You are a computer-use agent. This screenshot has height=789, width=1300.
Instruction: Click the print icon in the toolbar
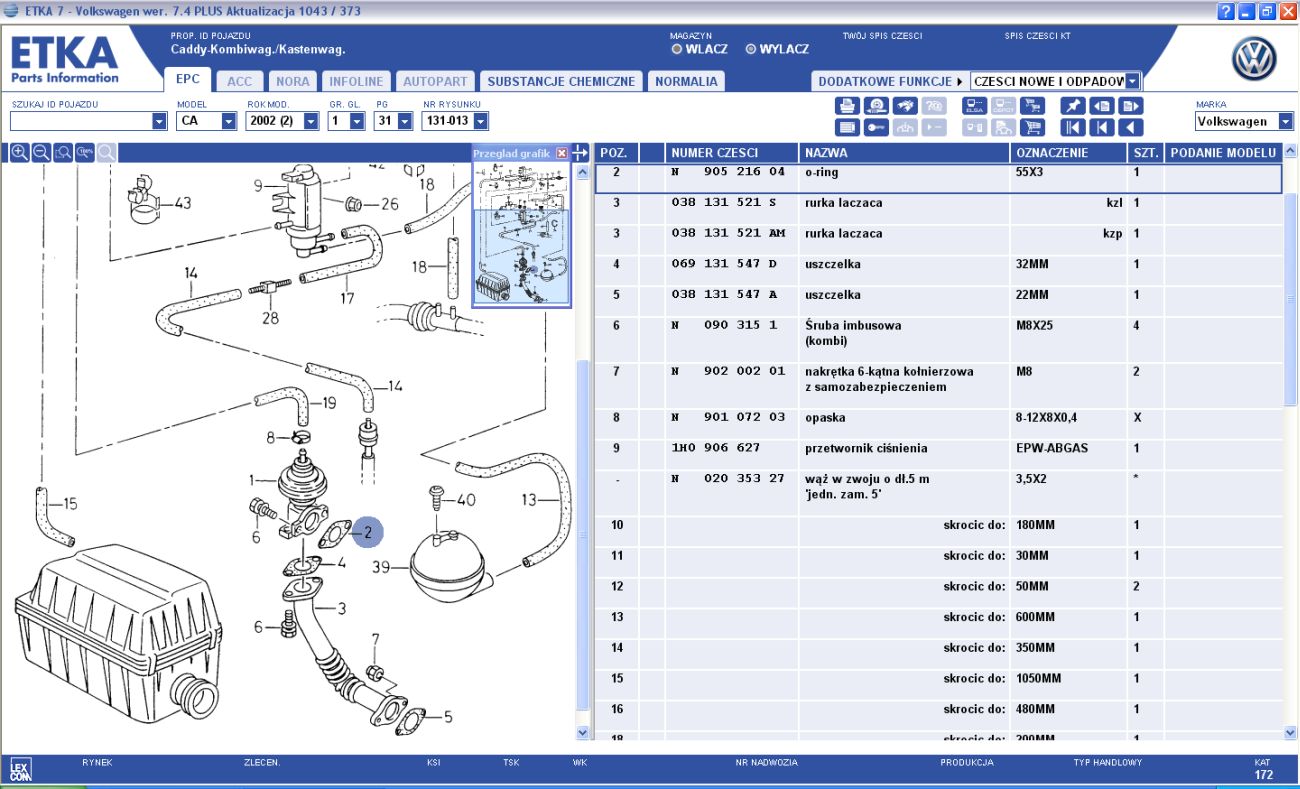847,106
